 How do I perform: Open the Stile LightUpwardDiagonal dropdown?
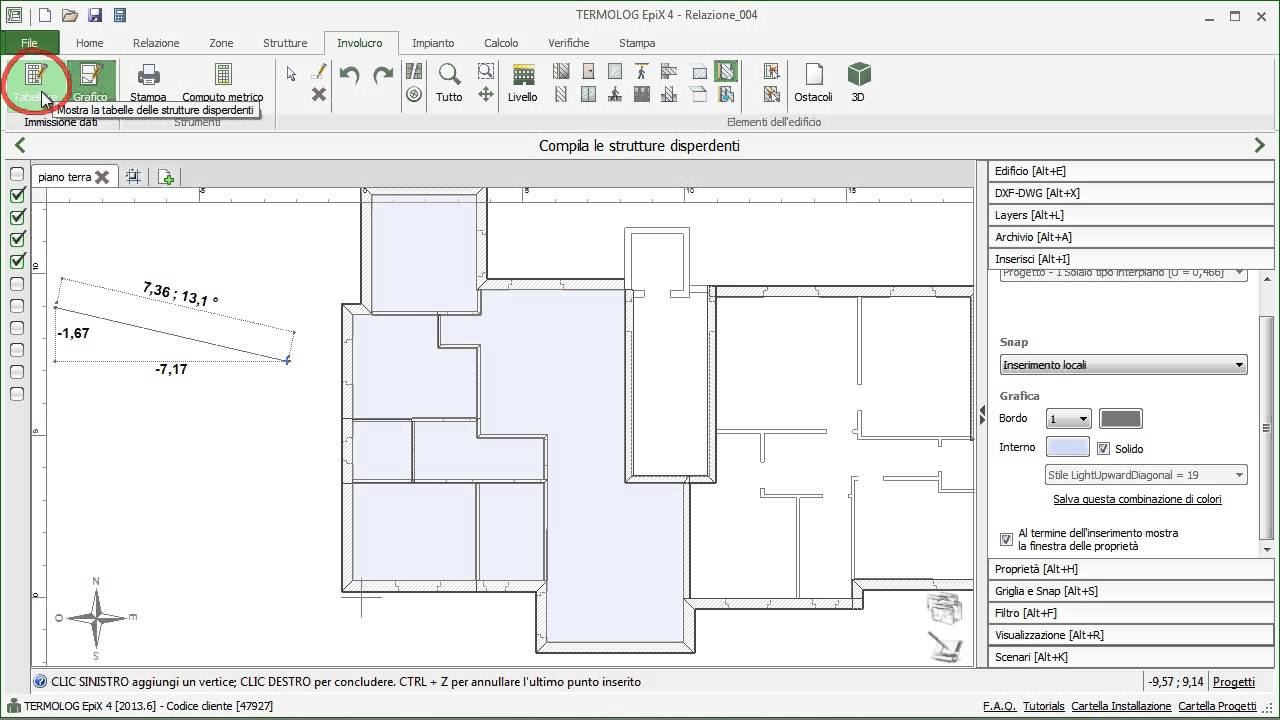[1146, 475]
